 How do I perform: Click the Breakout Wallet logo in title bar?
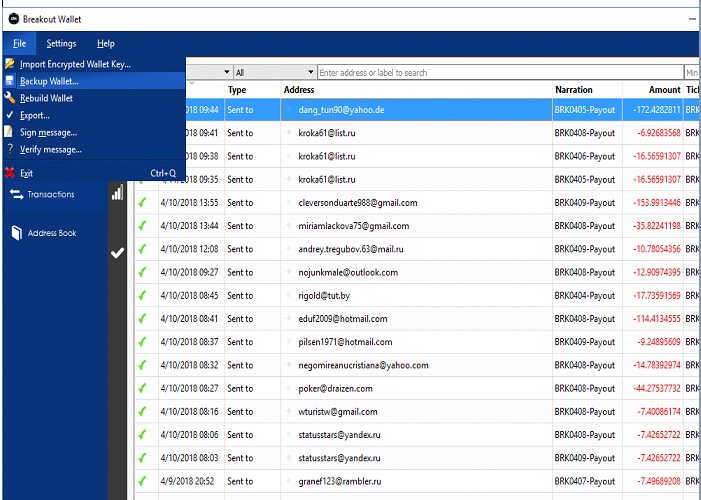pyautogui.click(x=14, y=19)
